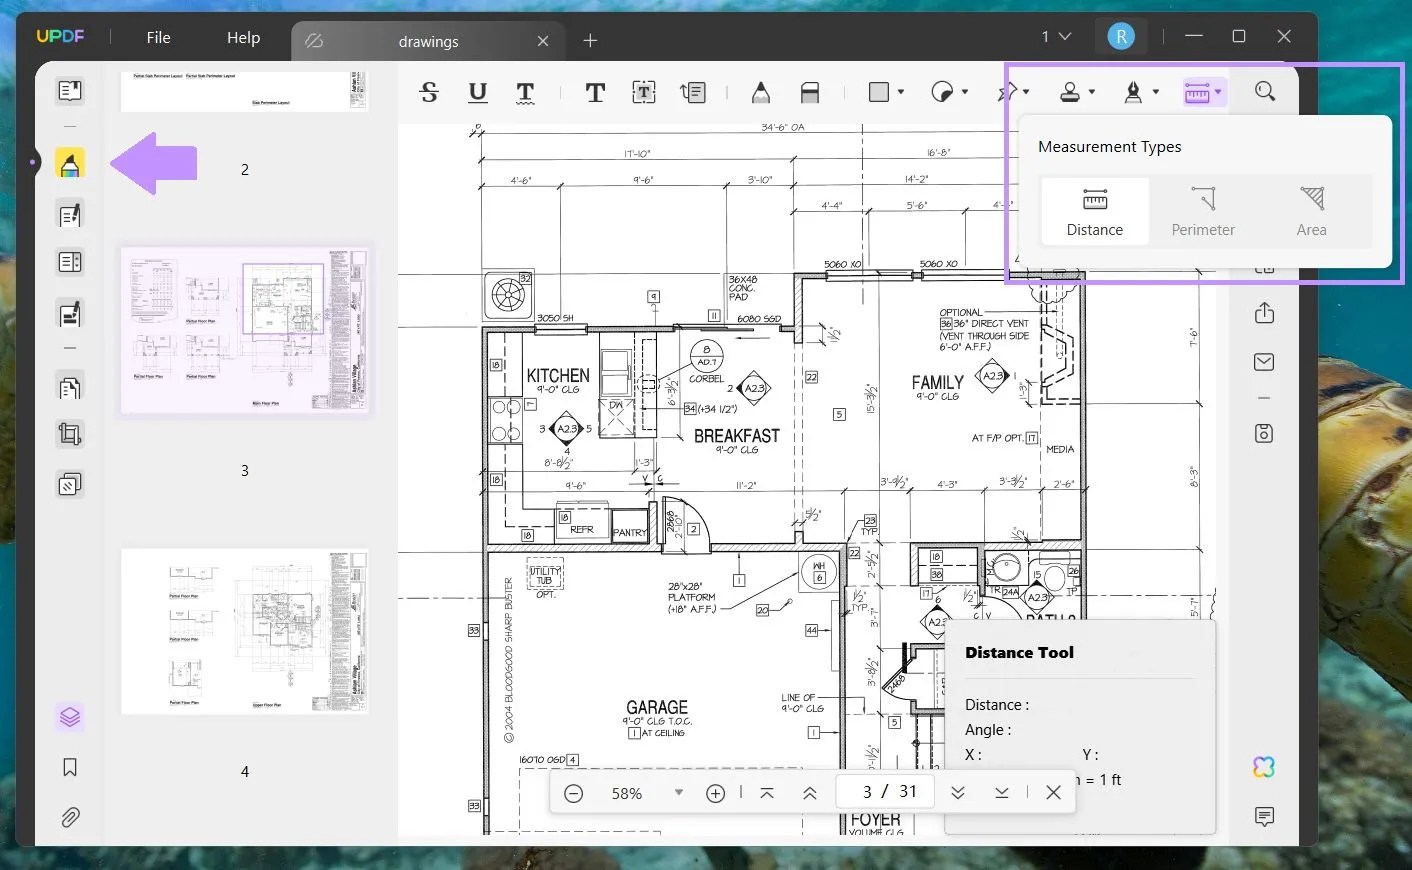
Task: Open the Search tool on the toolbar
Action: click(1264, 92)
